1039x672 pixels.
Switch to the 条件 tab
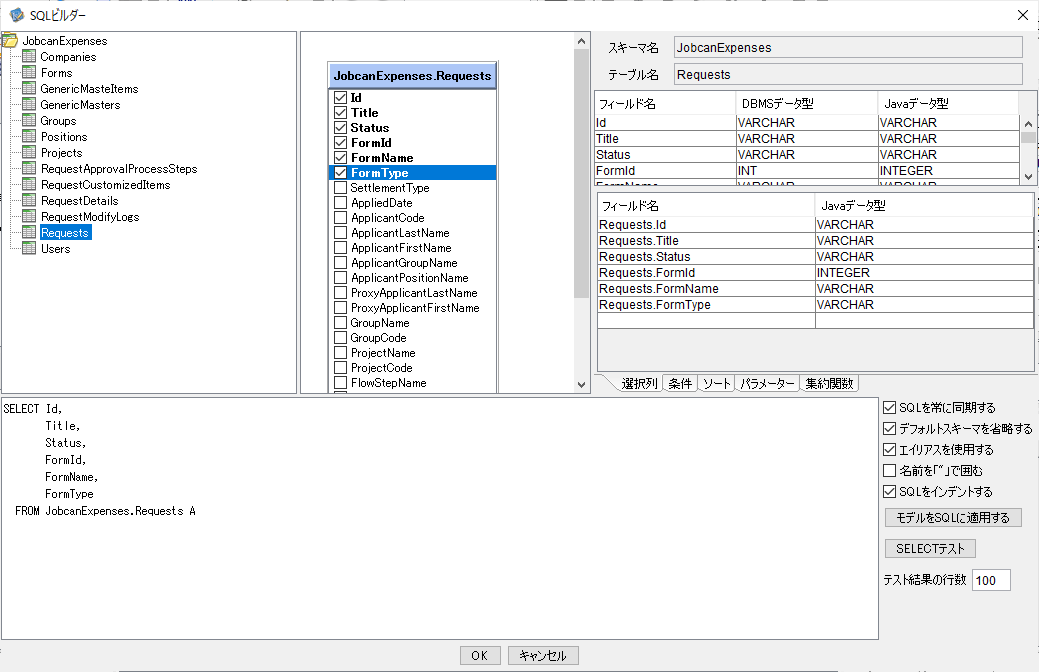[x=680, y=383]
